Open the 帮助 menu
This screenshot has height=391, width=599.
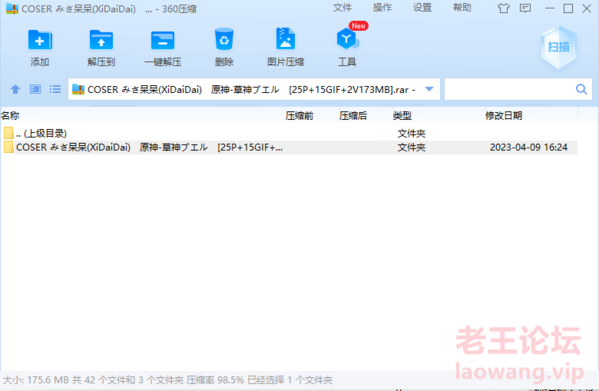pos(462,8)
